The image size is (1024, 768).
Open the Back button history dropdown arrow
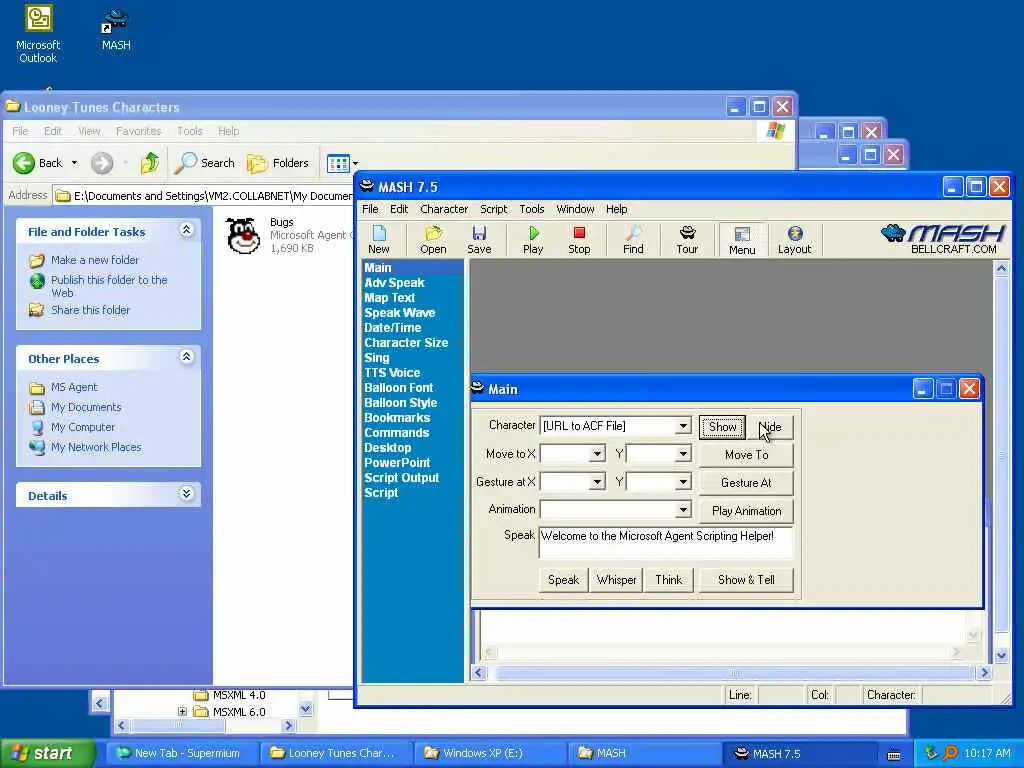[74, 163]
